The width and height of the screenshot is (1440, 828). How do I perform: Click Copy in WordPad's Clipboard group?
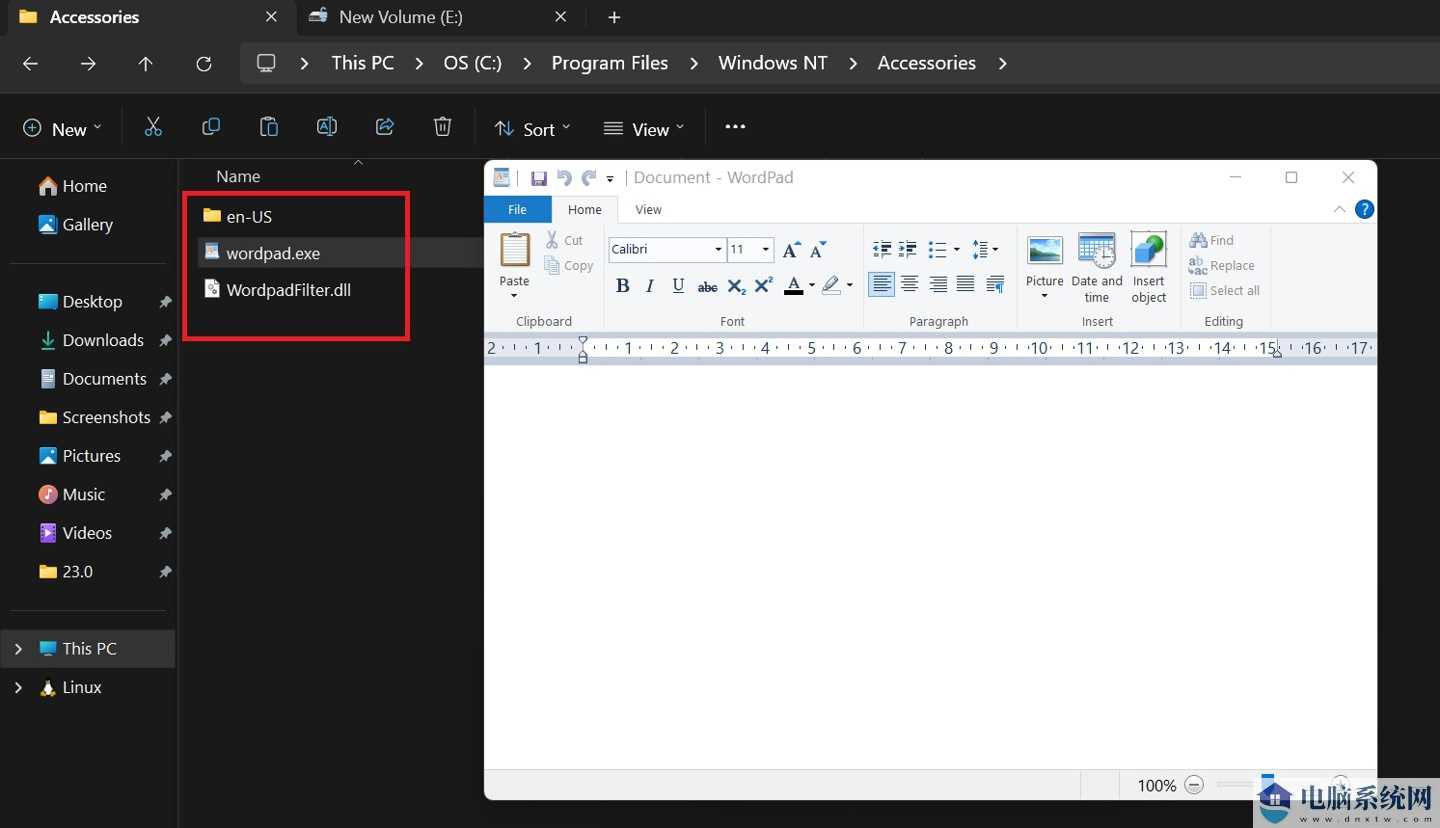tap(569, 266)
